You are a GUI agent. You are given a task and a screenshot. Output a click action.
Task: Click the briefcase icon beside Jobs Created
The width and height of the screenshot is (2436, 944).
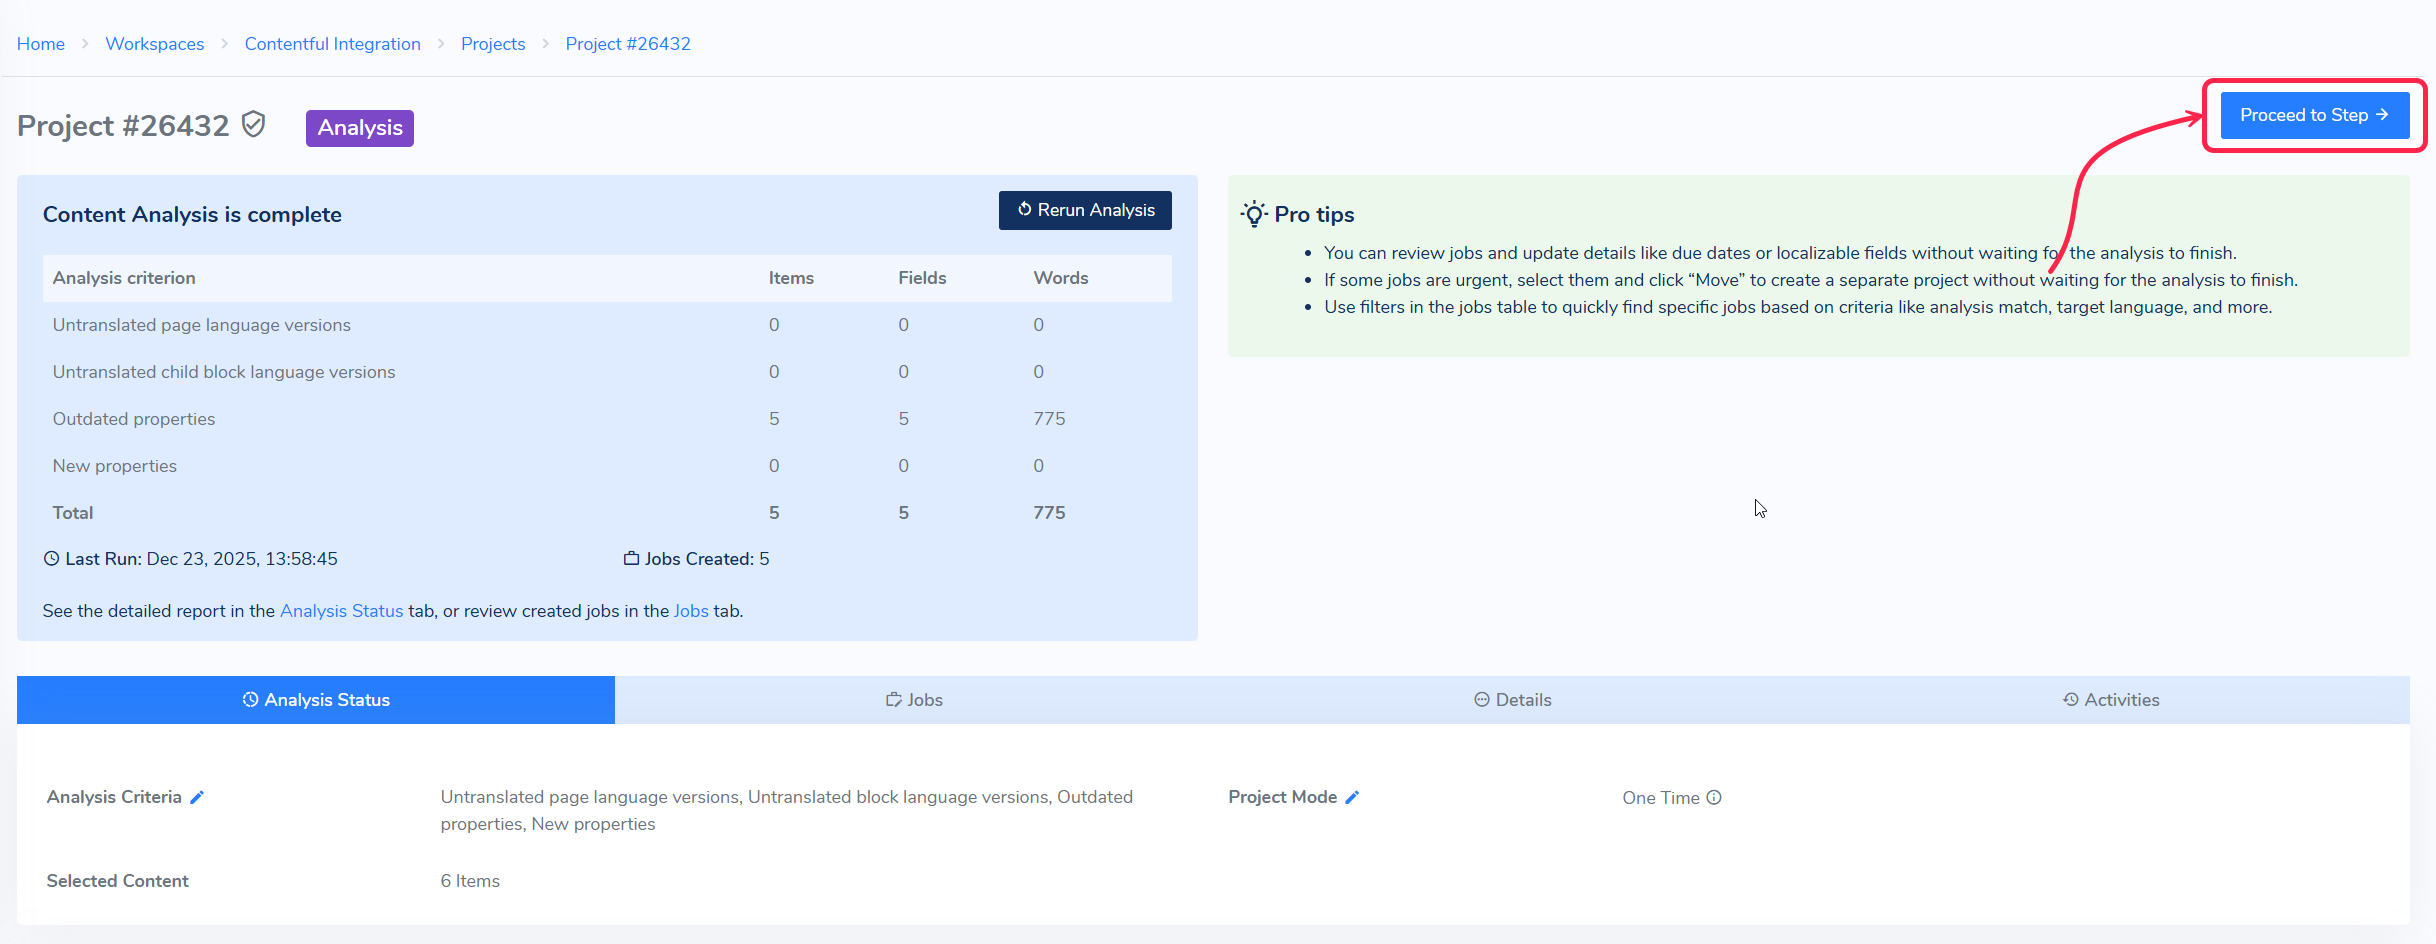(x=631, y=558)
